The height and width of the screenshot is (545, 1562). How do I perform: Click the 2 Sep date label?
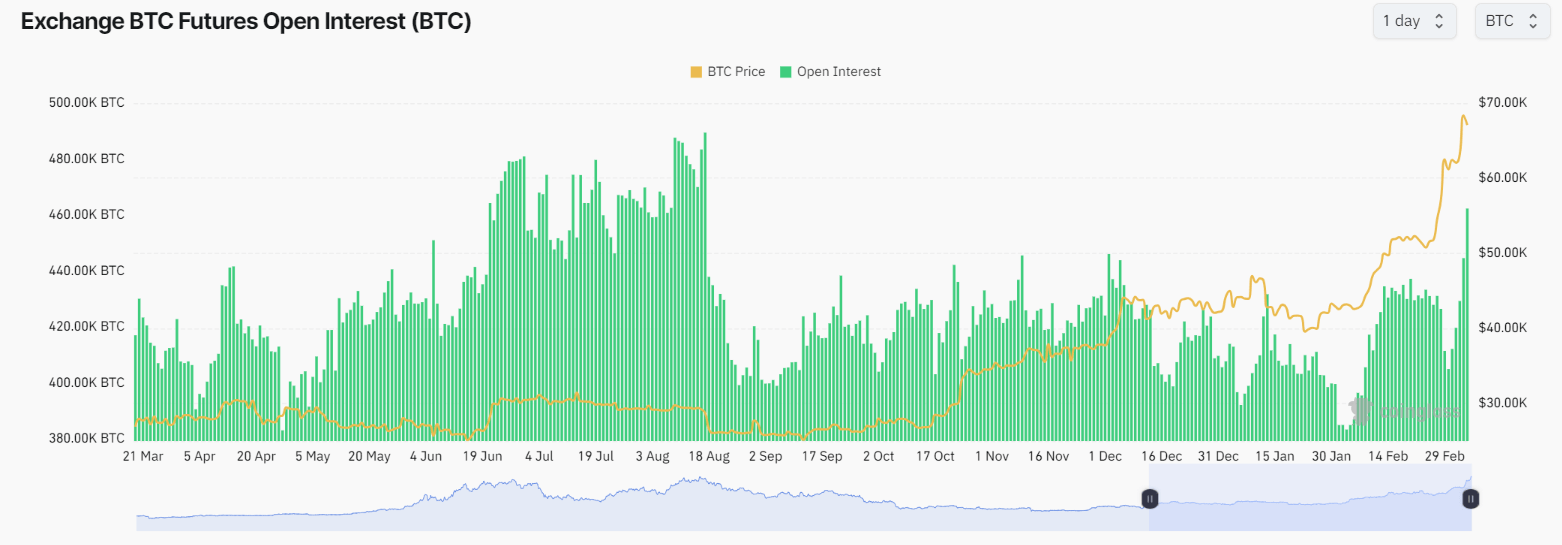(765, 457)
